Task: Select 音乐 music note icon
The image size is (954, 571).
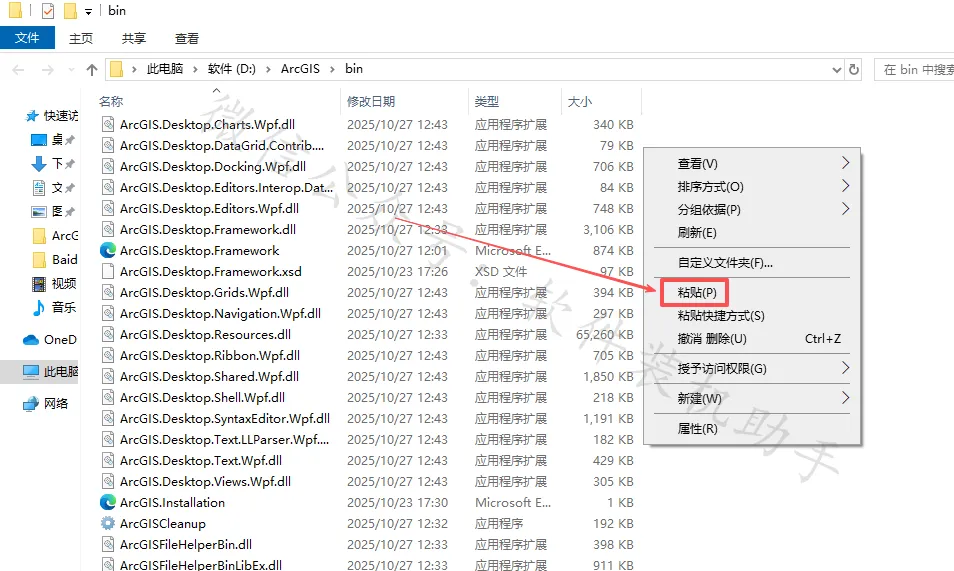Action: (38, 307)
